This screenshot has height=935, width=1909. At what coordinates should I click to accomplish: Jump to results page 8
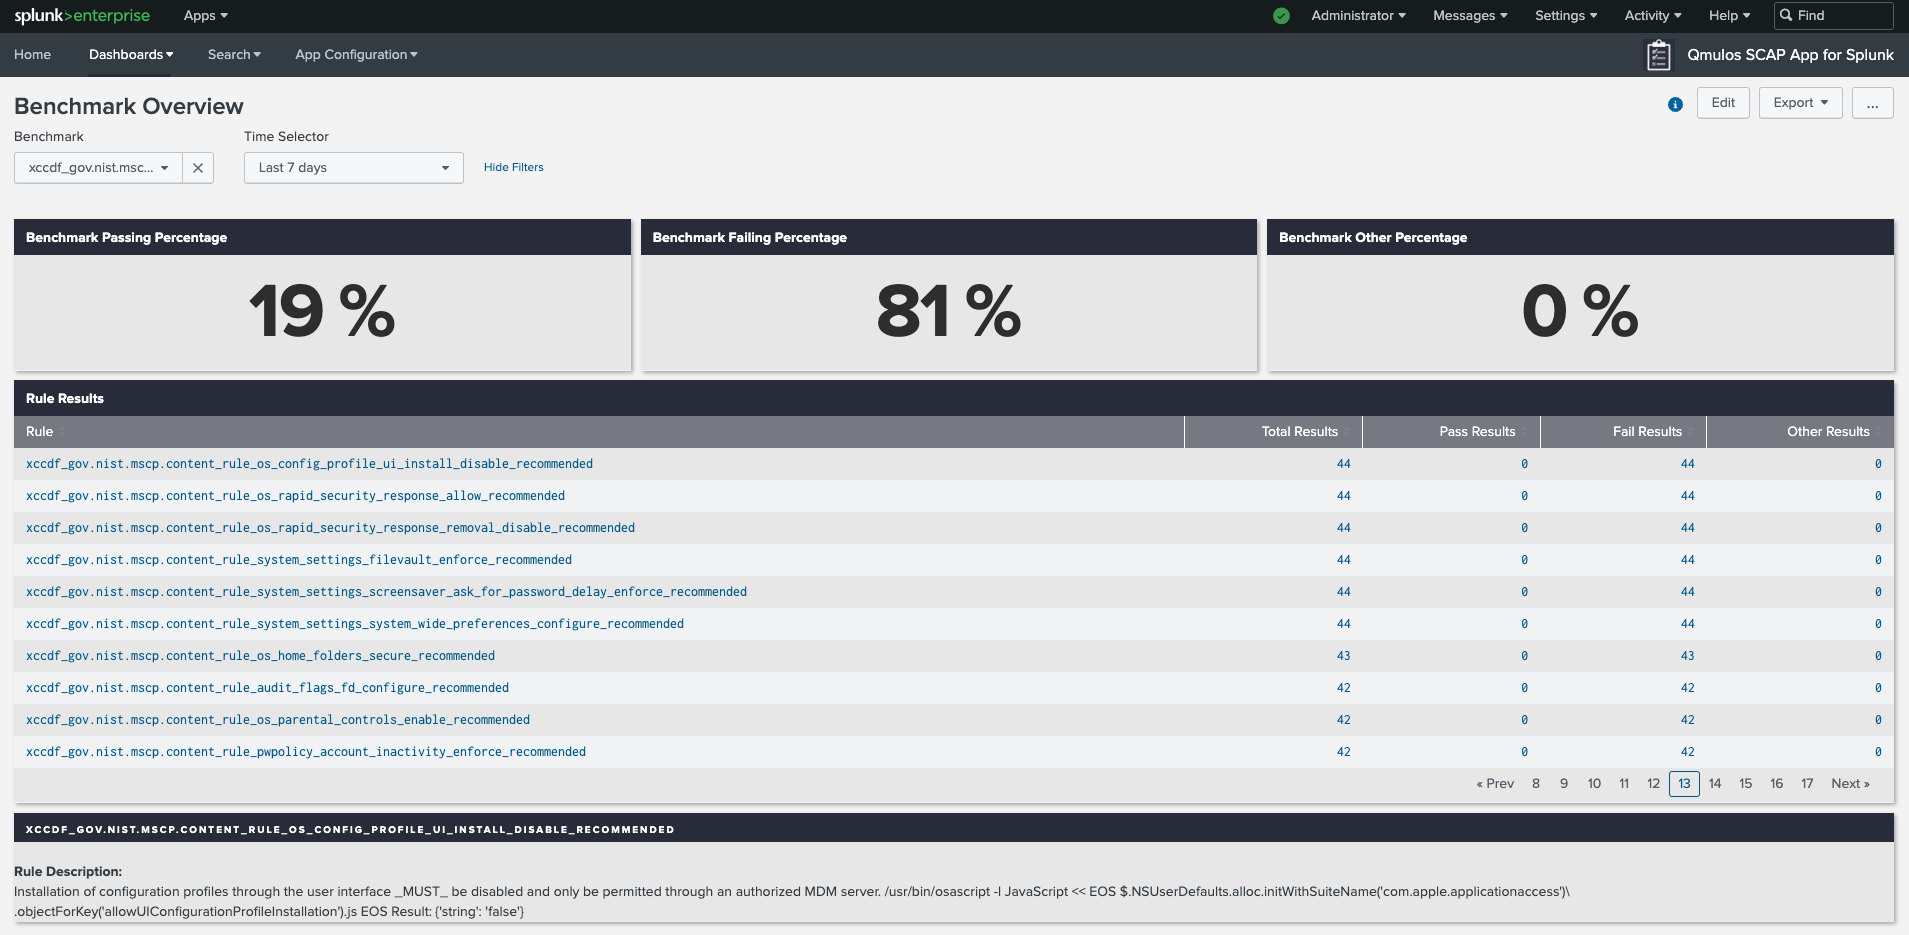(1536, 784)
